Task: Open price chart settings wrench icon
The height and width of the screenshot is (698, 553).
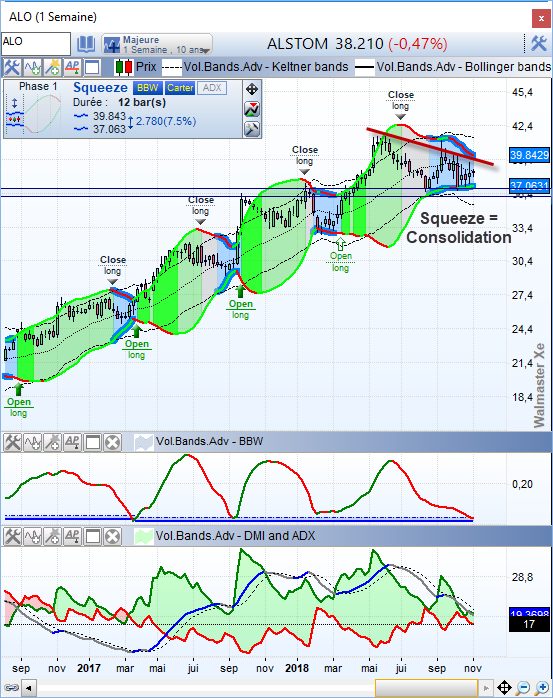Action: (x=11, y=67)
